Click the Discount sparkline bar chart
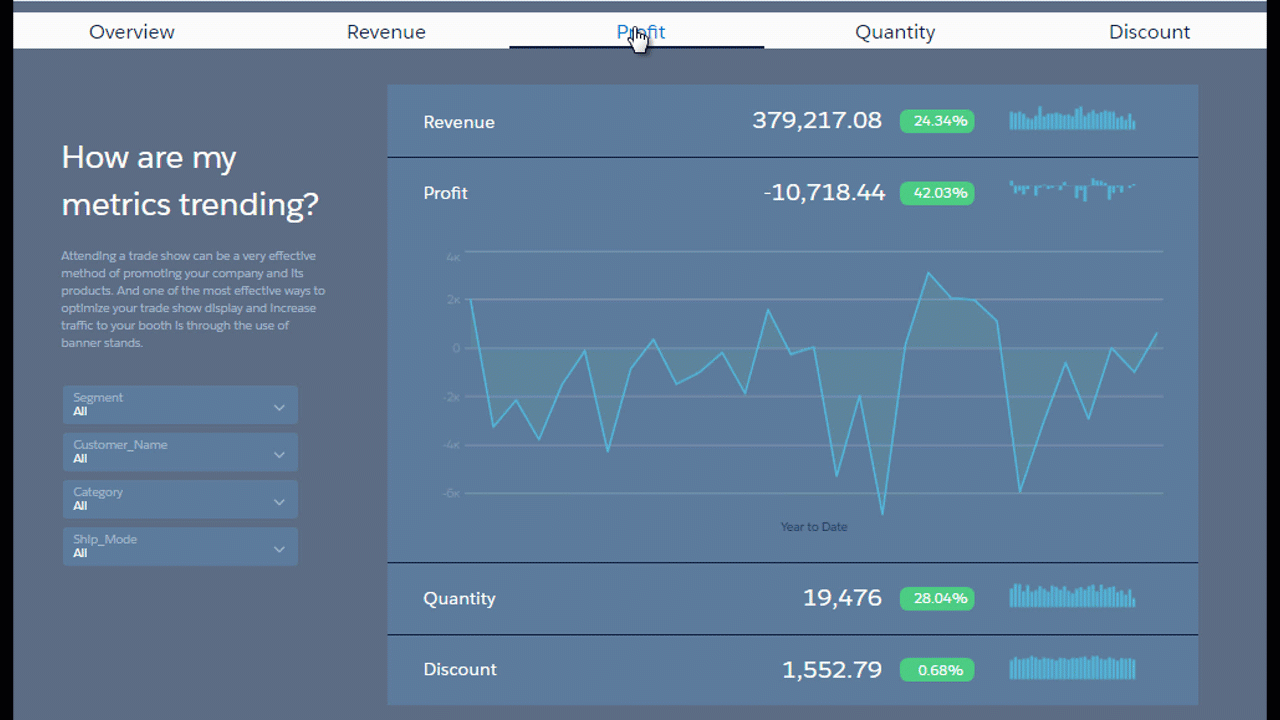 pyautogui.click(x=1072, y=668)
